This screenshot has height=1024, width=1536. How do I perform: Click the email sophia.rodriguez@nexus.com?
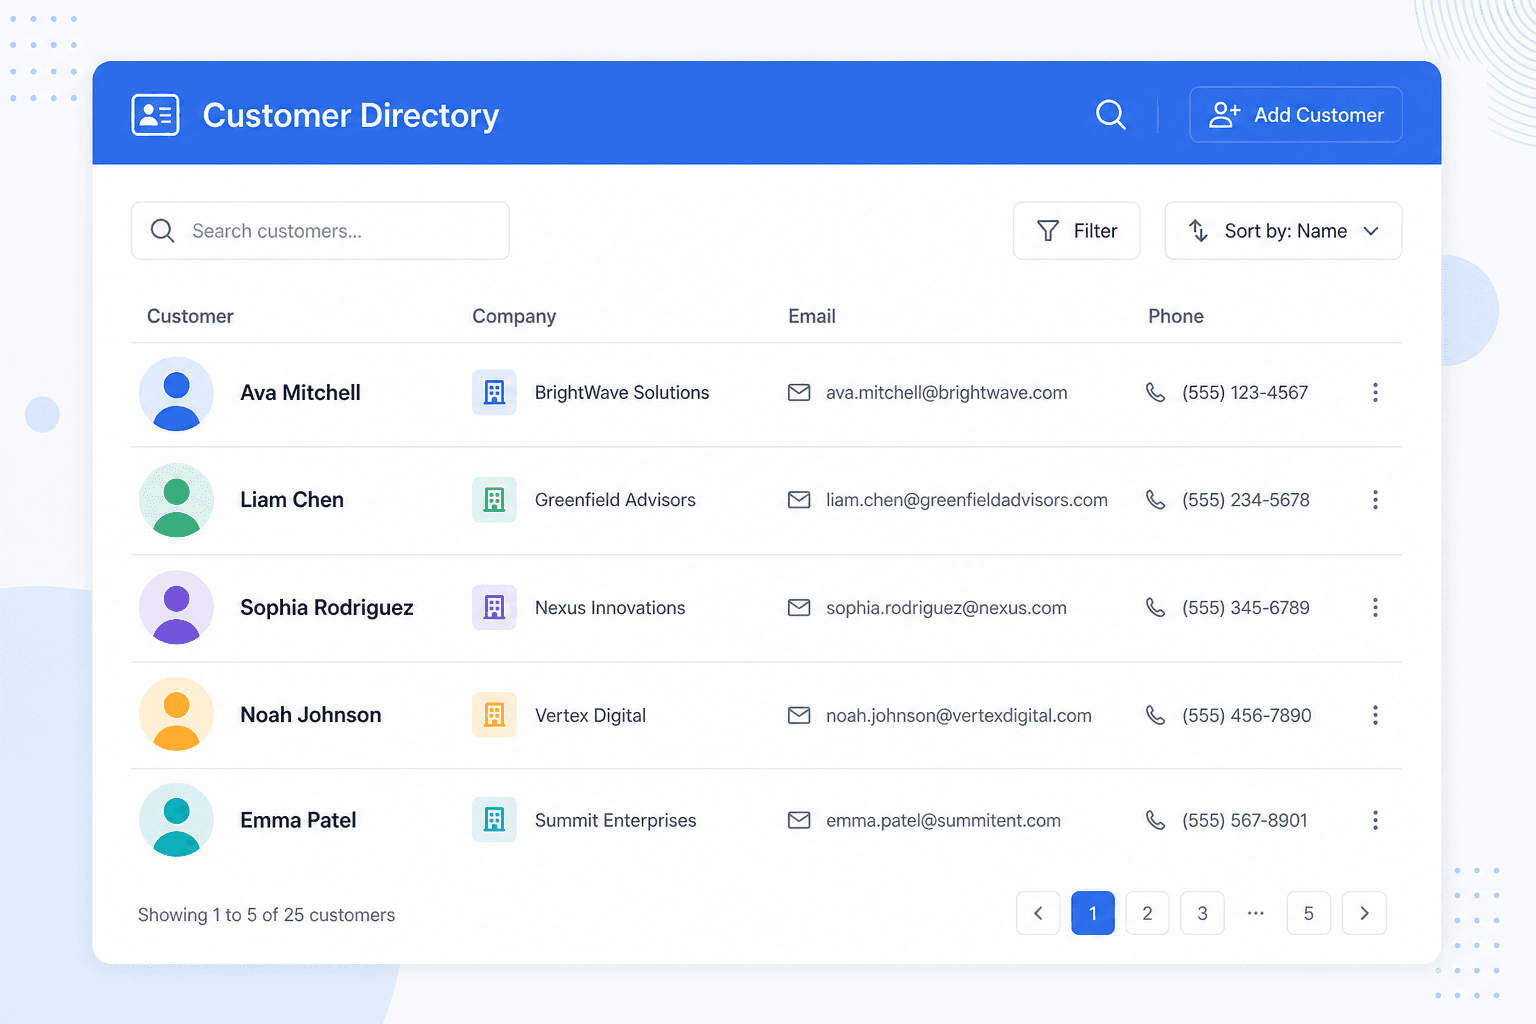[946, 608]
